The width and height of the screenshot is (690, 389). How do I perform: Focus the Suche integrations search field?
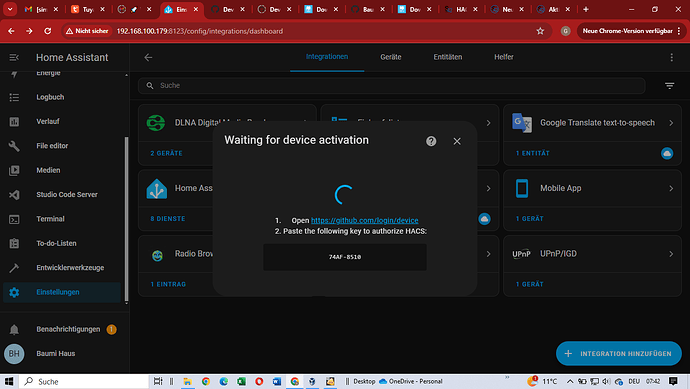(x=392, y=86)
